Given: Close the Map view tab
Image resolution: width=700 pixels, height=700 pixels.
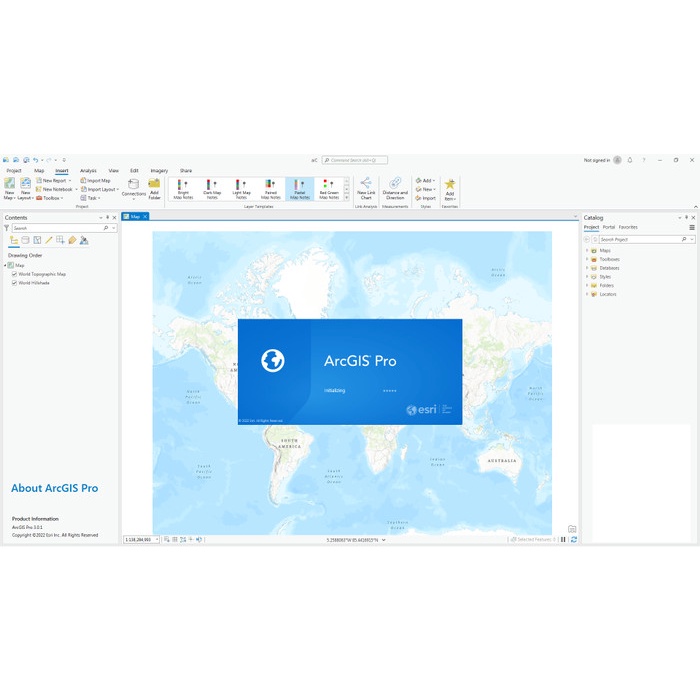Looking at the screenshot, I should 145,217.
